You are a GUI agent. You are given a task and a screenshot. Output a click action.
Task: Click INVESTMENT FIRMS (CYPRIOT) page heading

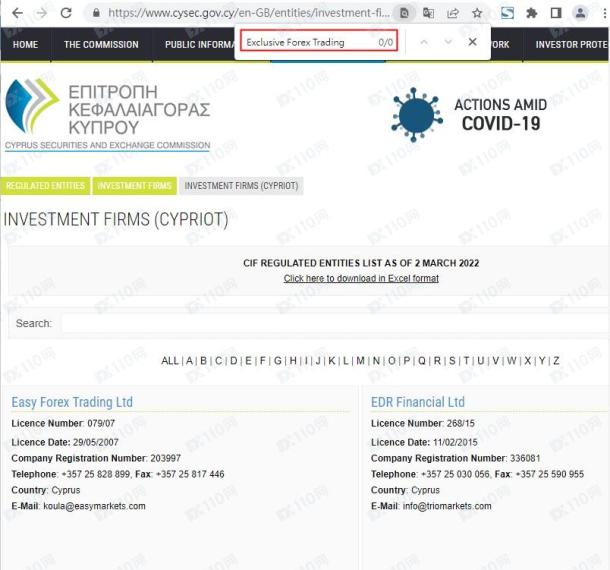pos(116,219)
